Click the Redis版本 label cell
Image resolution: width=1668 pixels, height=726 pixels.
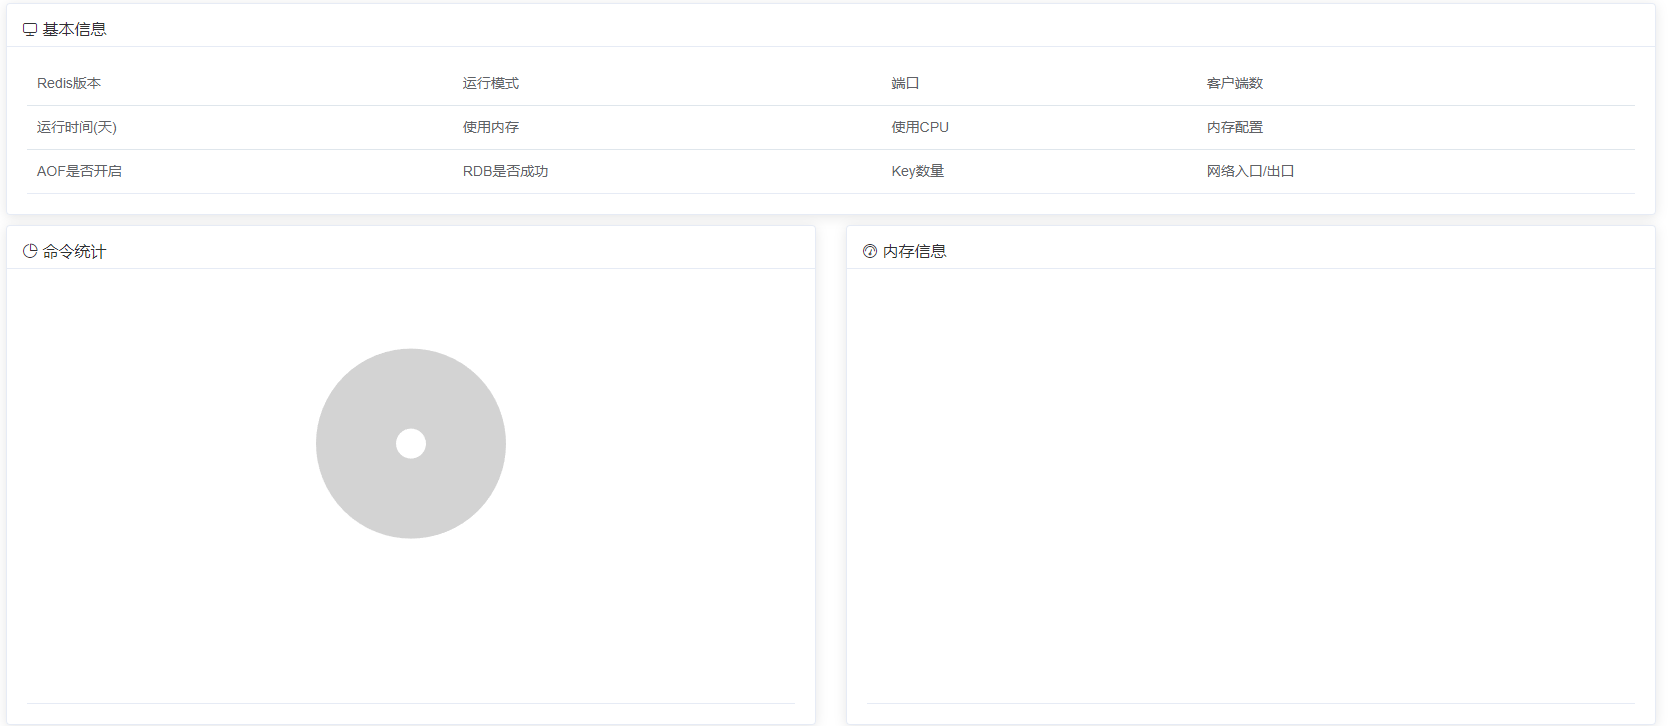(69, 83)
